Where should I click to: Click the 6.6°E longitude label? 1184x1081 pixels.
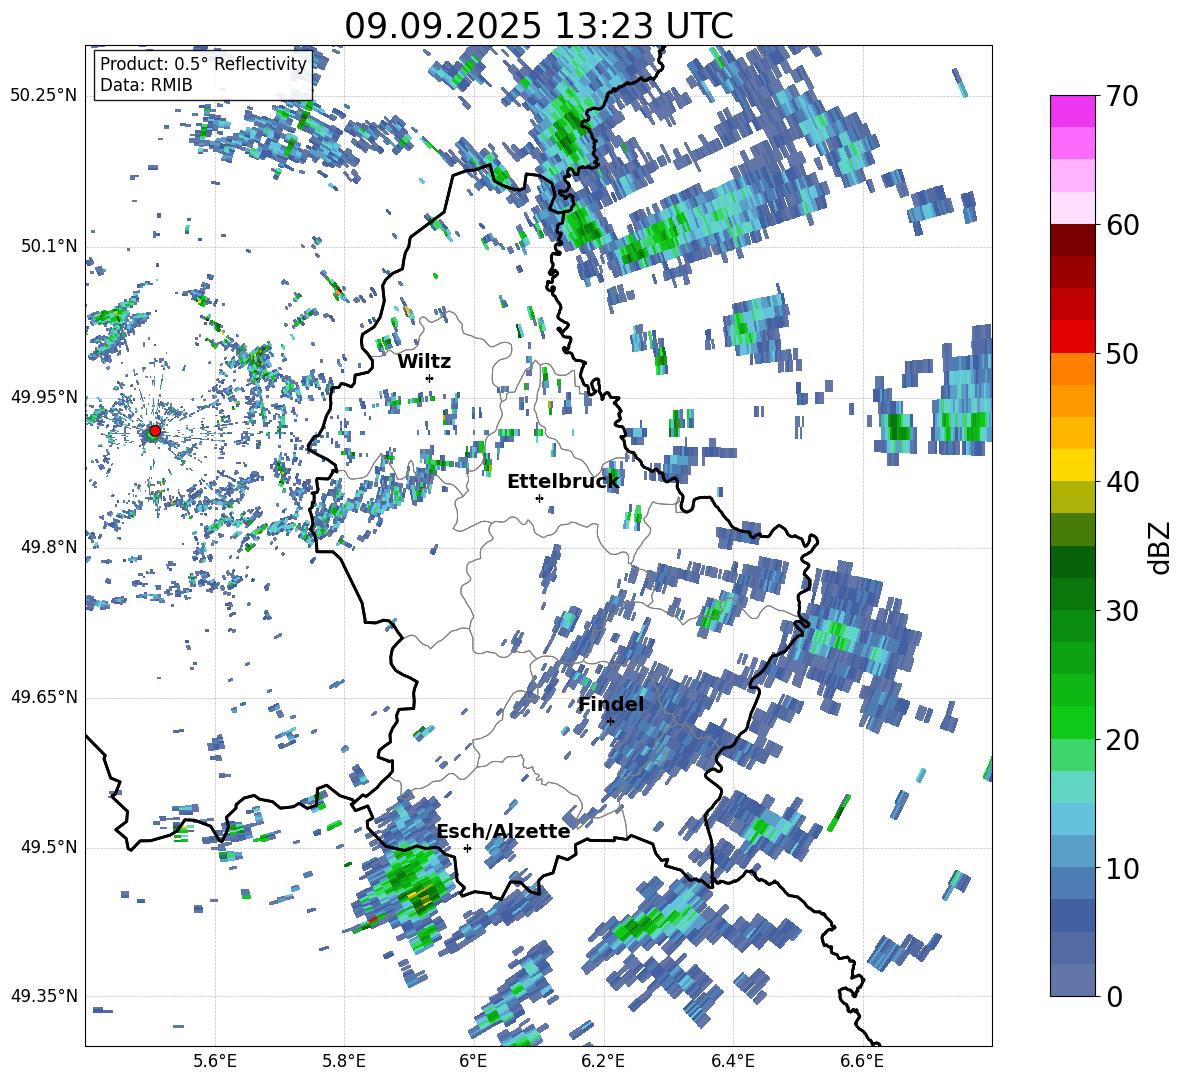pyautogui.click(x=862, y=1062)
